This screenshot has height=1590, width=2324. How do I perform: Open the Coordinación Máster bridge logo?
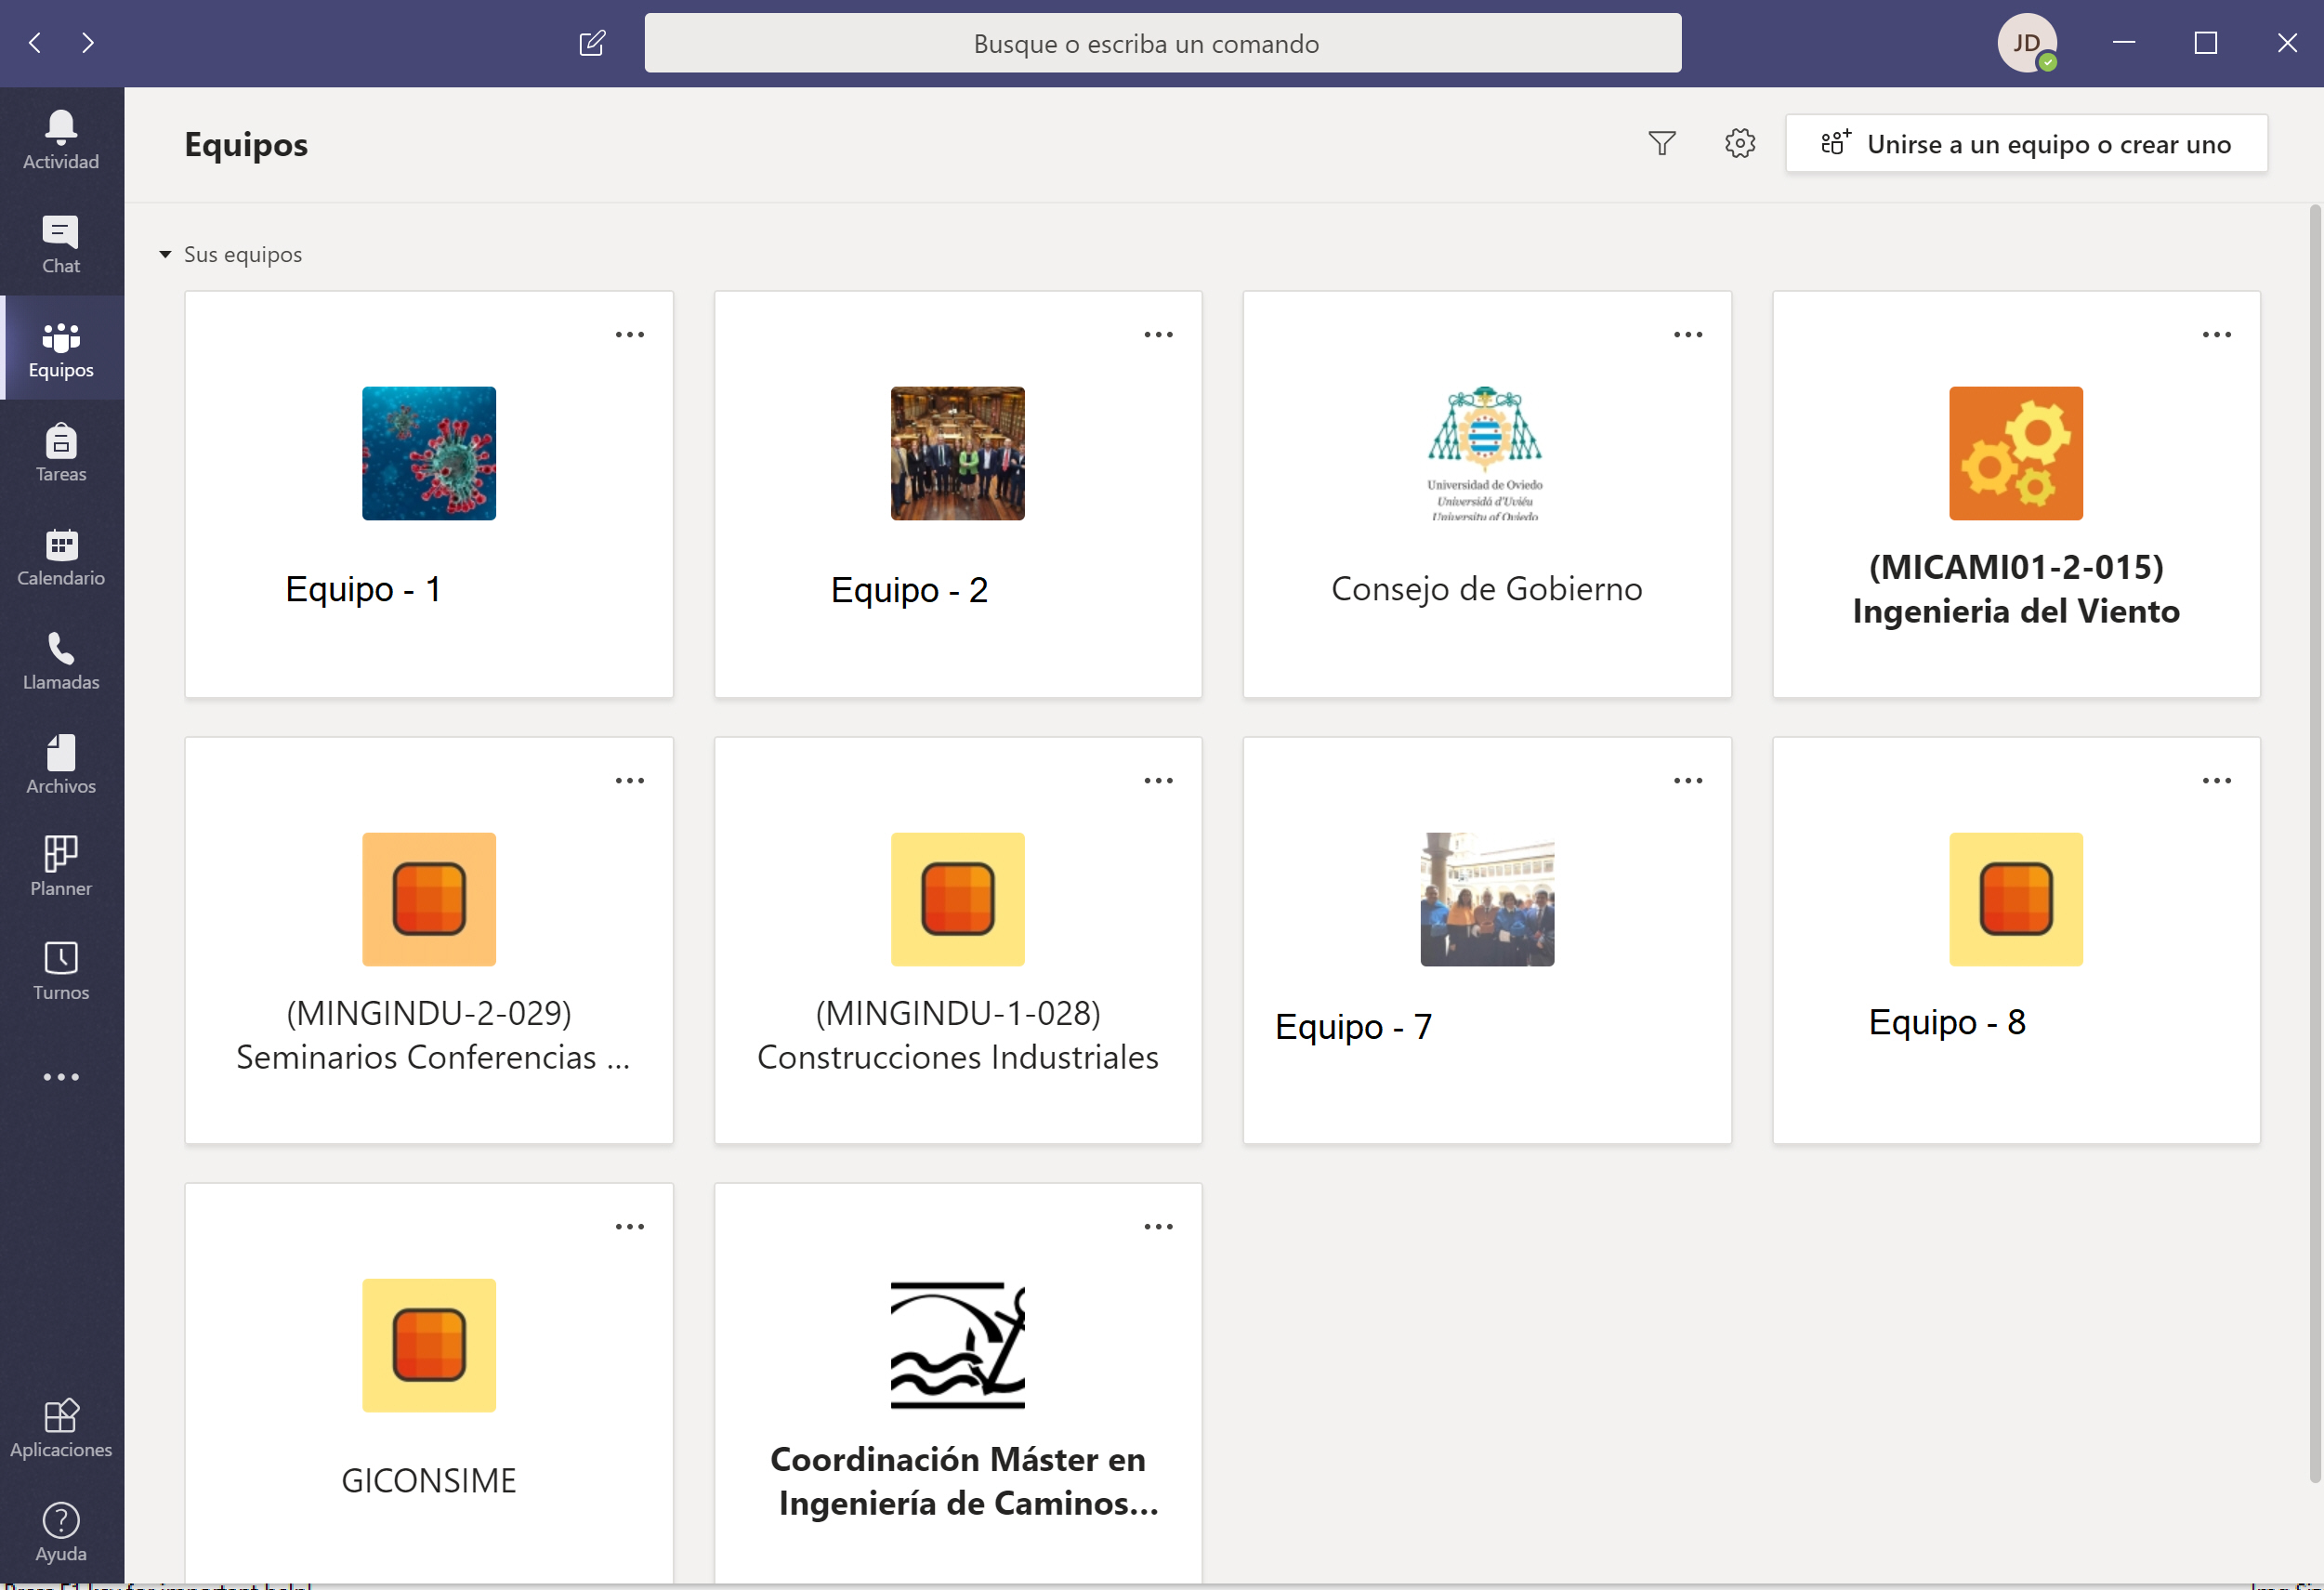958,1345
